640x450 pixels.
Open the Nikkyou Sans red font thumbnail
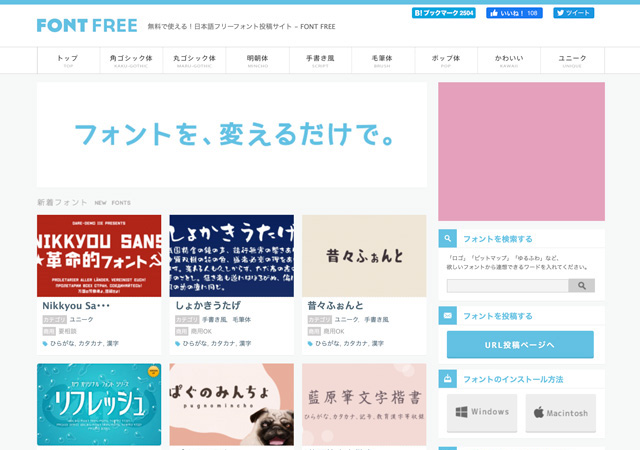[x=99, y=256]
